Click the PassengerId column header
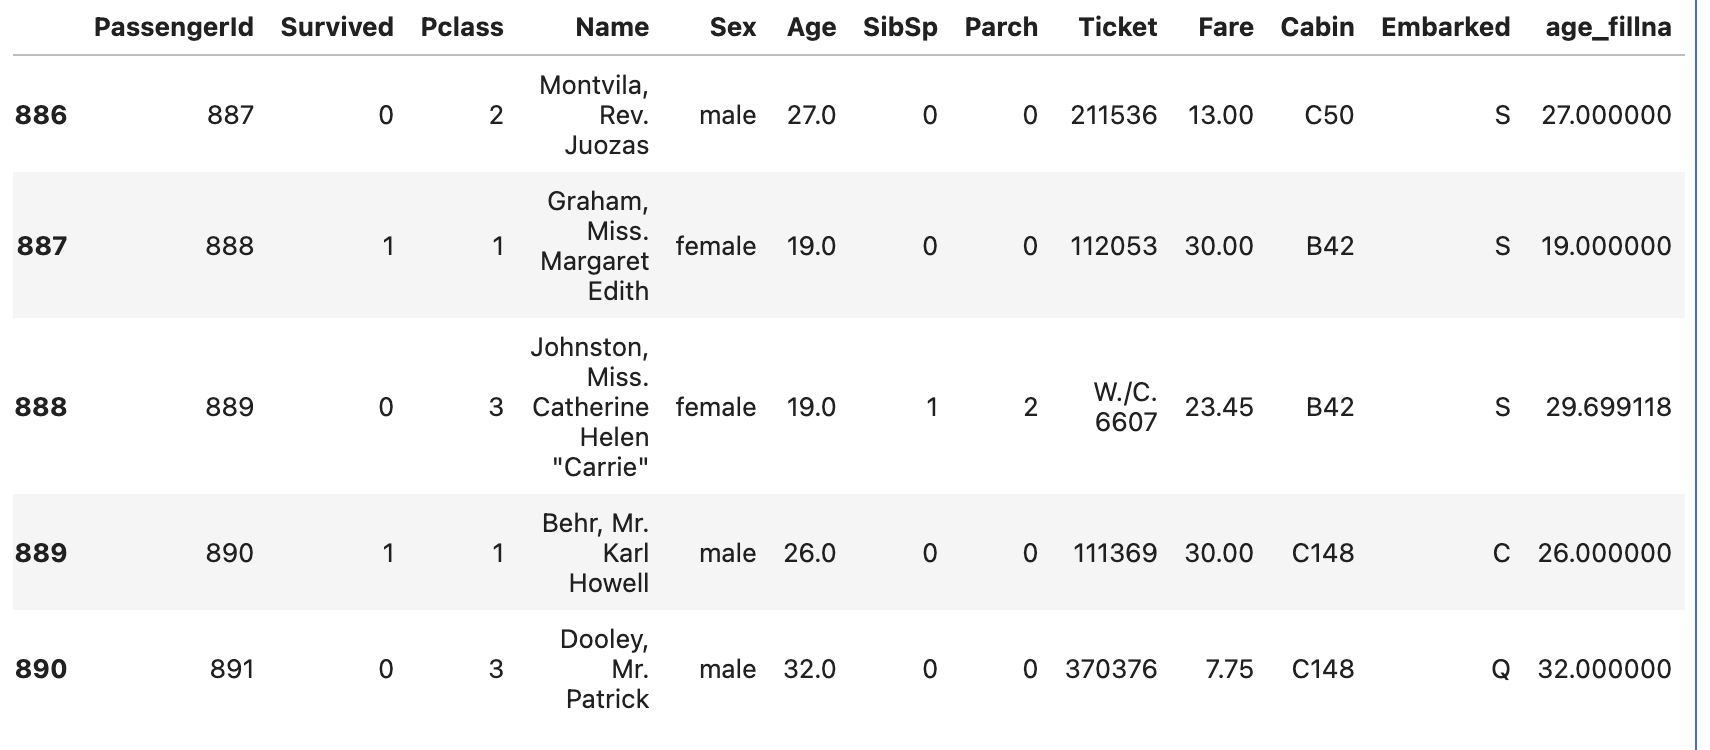This screenshot has height=750, width=1710. pyautogui.click(x=173, y=27)
